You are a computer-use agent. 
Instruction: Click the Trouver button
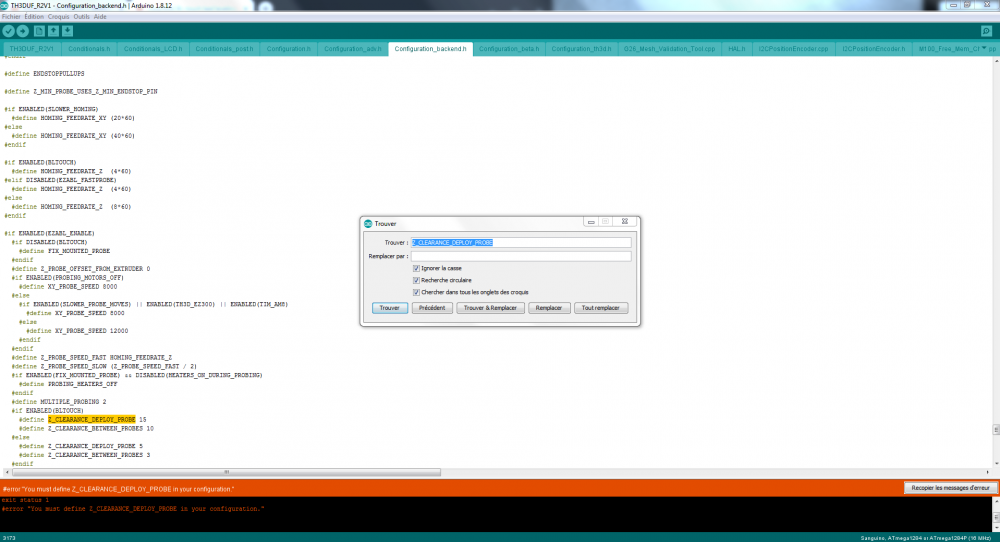pyautogui.click(x=390, y=308)
